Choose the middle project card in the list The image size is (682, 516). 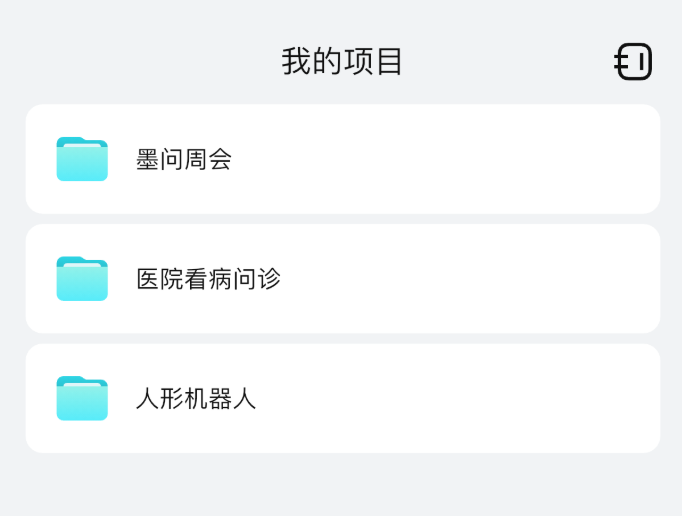click(343, 278)
